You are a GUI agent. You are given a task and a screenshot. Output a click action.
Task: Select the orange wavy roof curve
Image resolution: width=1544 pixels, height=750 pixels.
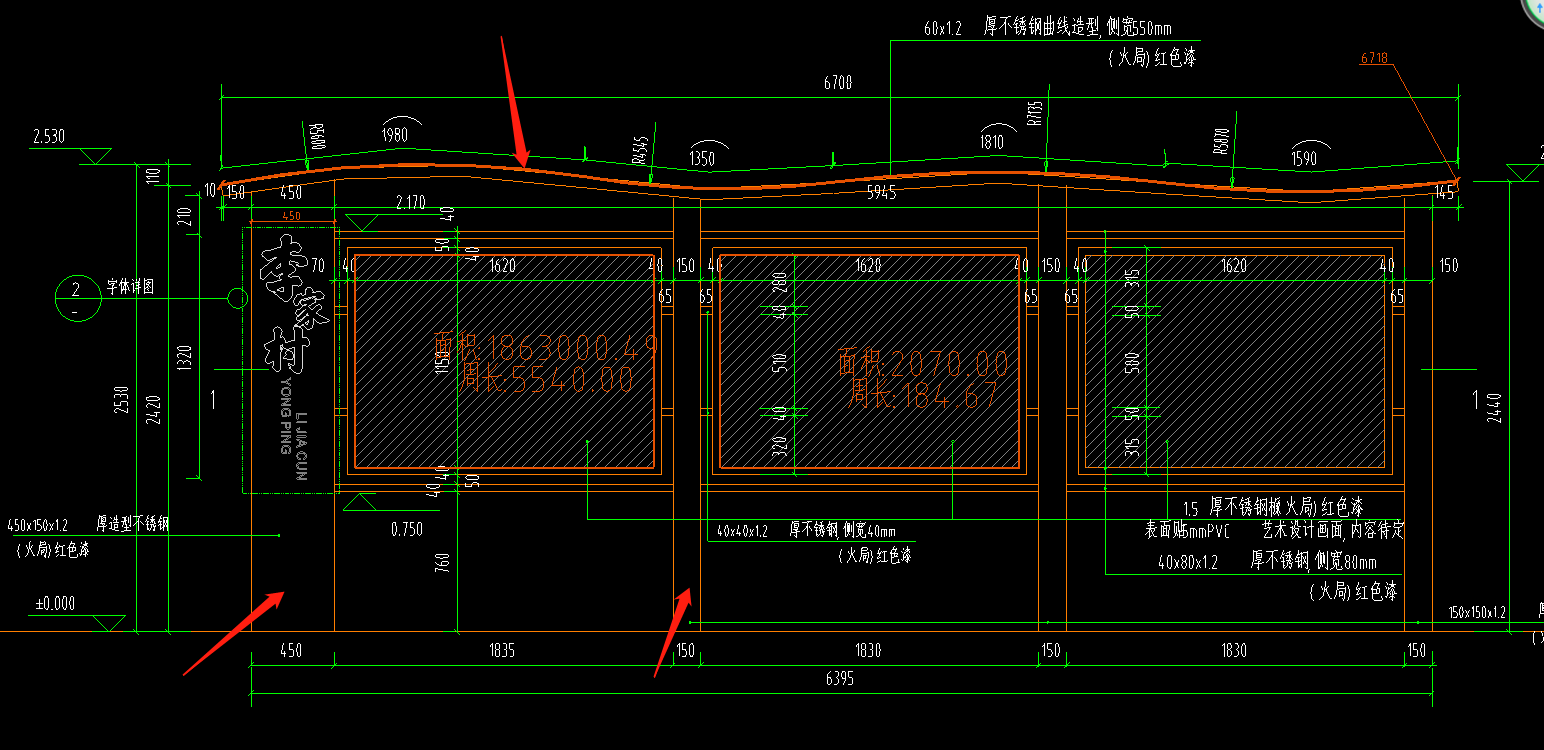840,181
